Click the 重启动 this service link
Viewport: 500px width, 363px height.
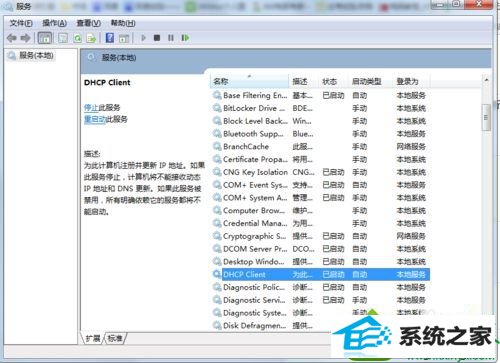[95, 119]
